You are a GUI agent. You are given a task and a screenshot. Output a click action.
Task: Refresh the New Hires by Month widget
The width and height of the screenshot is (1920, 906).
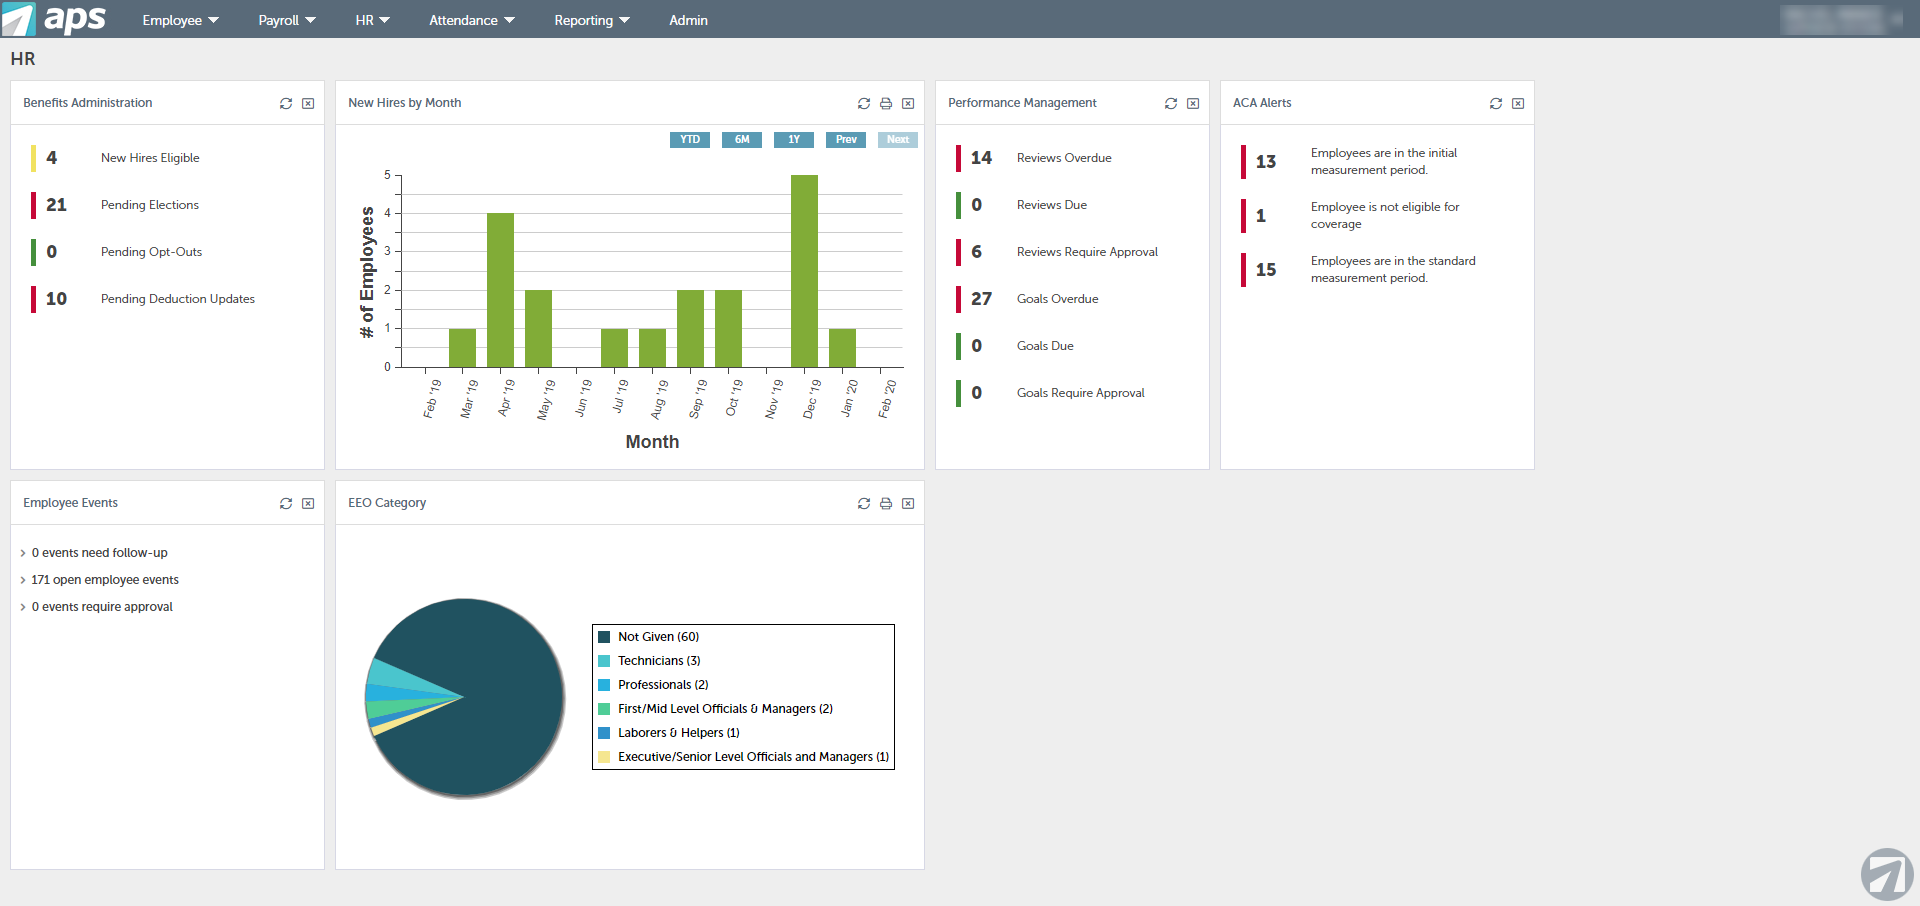[864, 104]
